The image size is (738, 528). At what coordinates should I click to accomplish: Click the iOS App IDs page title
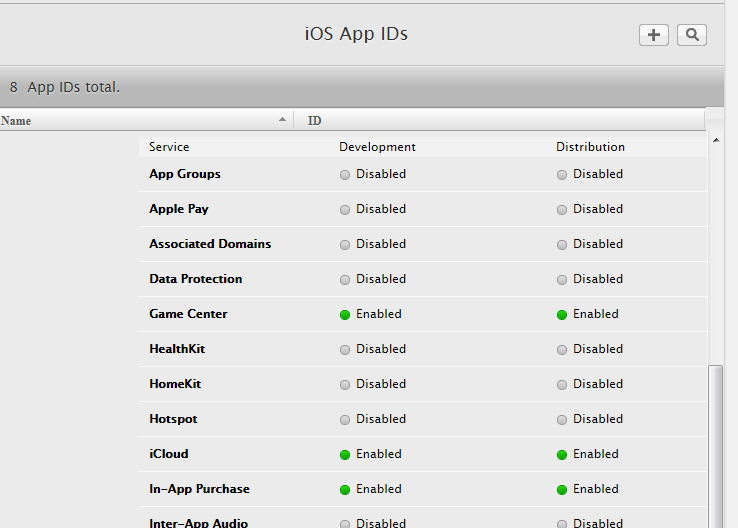(x=356, y=34)
